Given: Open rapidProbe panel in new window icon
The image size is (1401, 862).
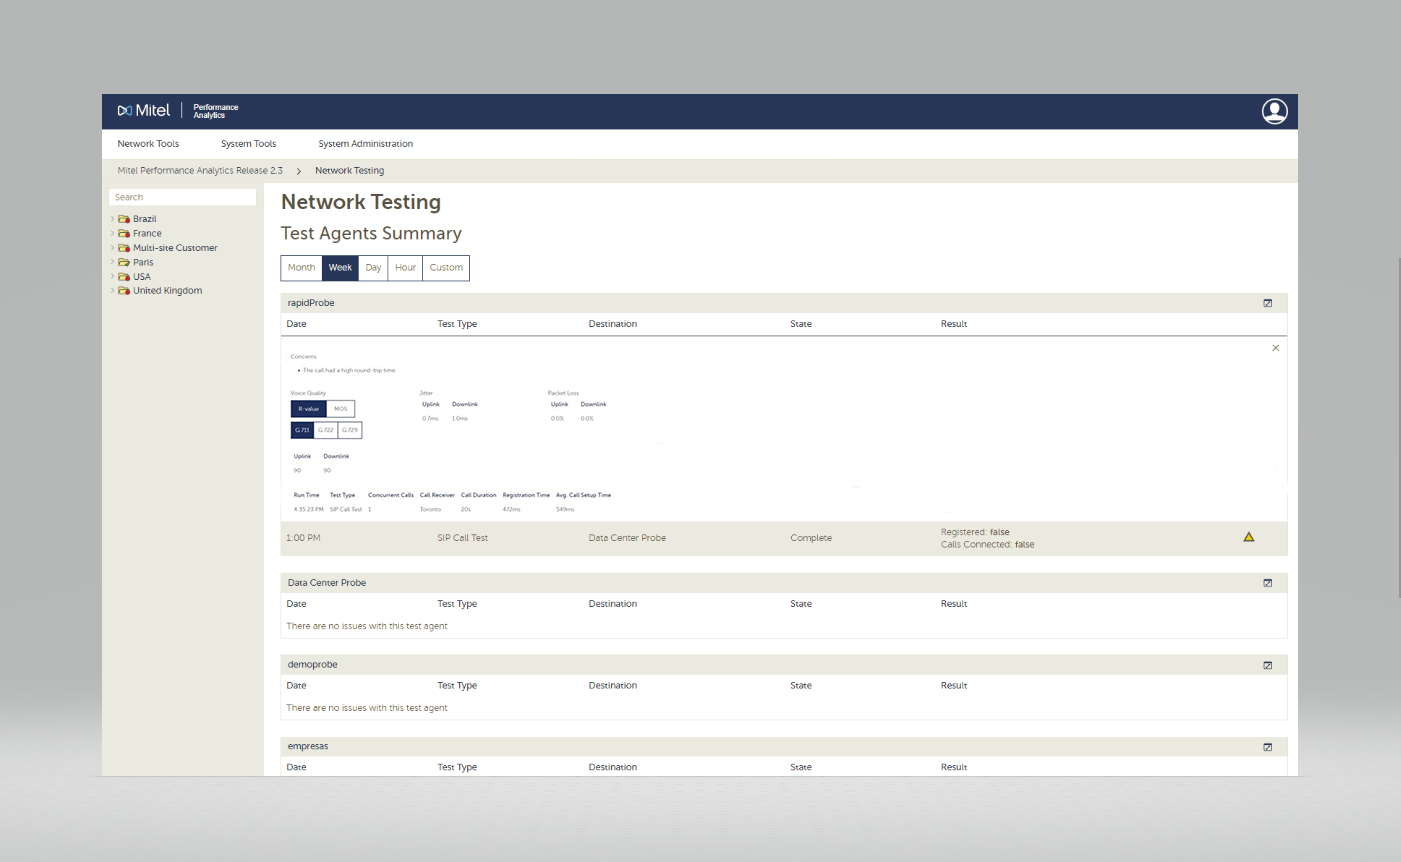Looking at the screenshot, I should [x=1267, y=303].
